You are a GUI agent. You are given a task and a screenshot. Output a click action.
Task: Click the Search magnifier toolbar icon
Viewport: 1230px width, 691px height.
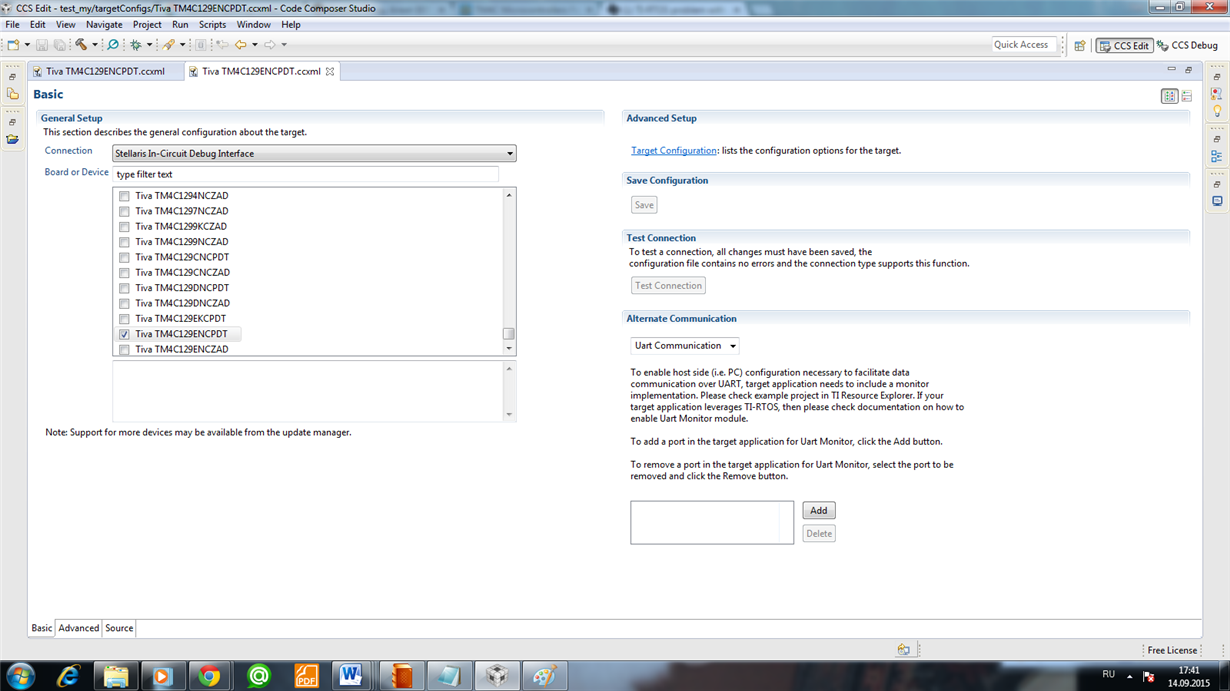[113, 45]
